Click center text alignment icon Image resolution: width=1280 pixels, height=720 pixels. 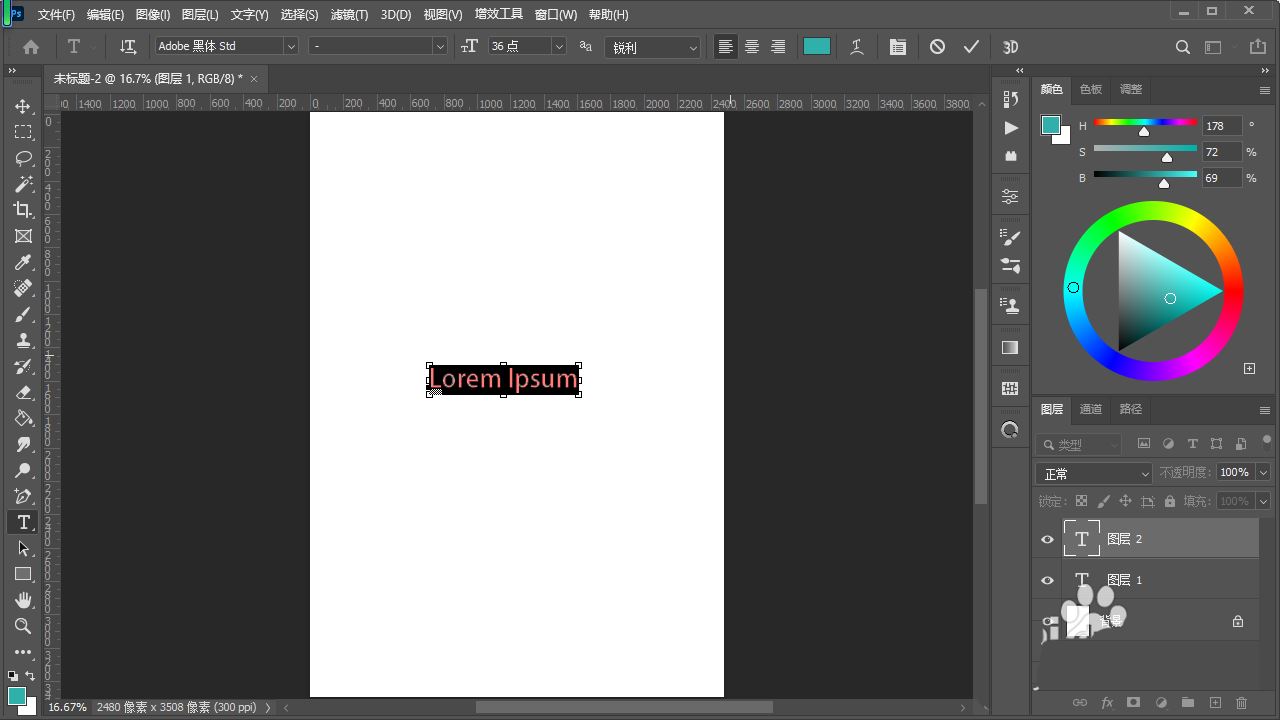[x=752, y=47]
